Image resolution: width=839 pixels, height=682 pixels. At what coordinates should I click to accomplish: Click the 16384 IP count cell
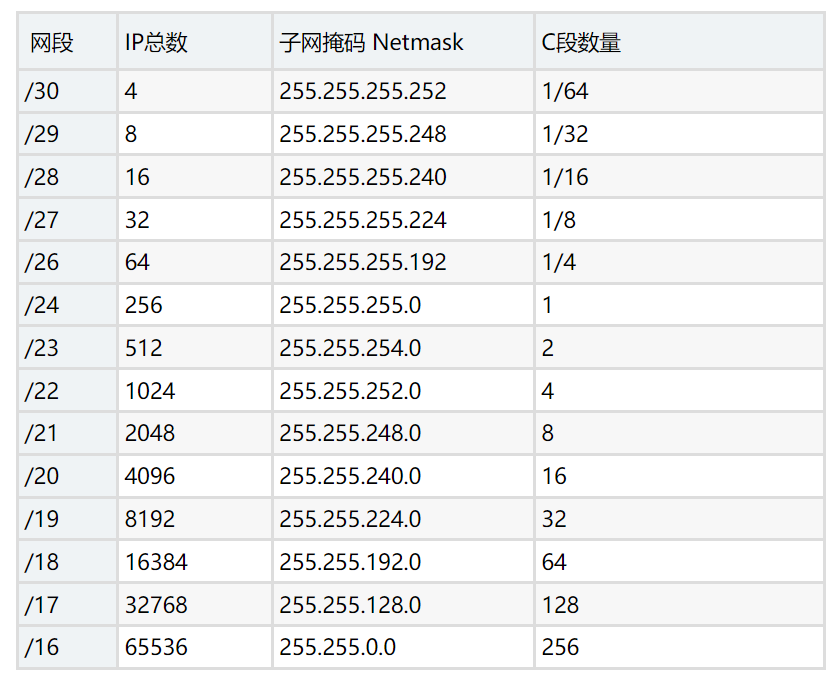point(195,562)
